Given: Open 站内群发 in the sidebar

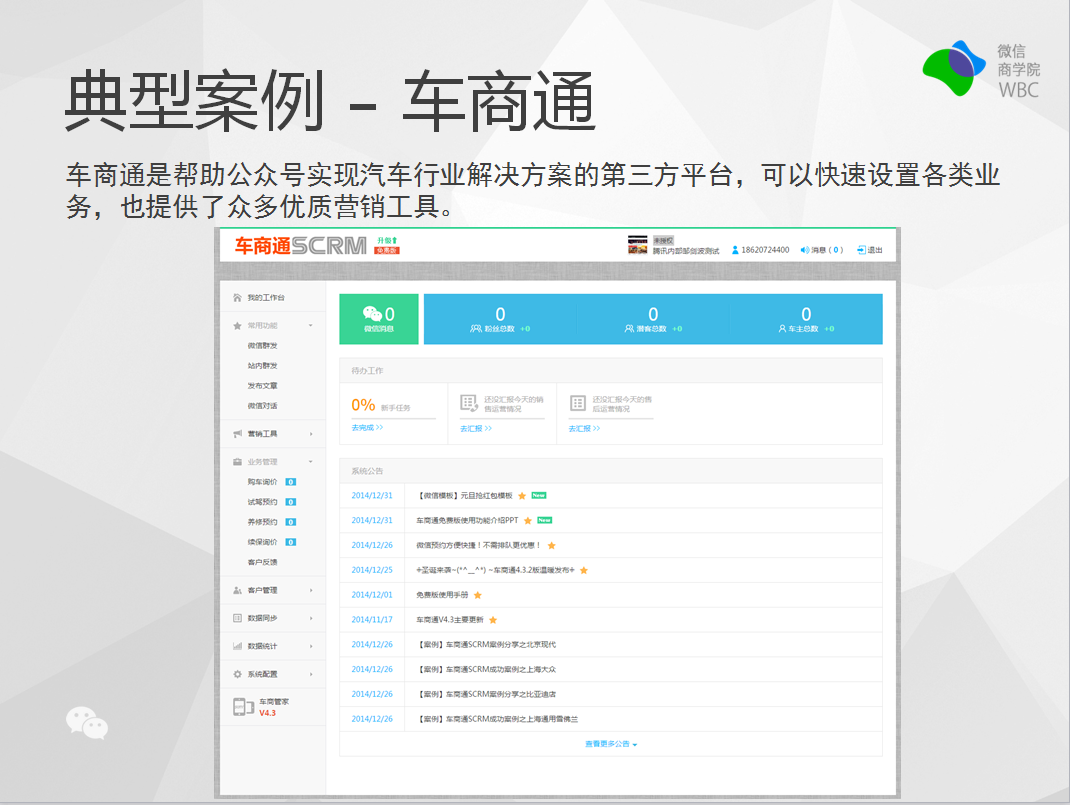Looking at the screenshot, I should (262, 366).
